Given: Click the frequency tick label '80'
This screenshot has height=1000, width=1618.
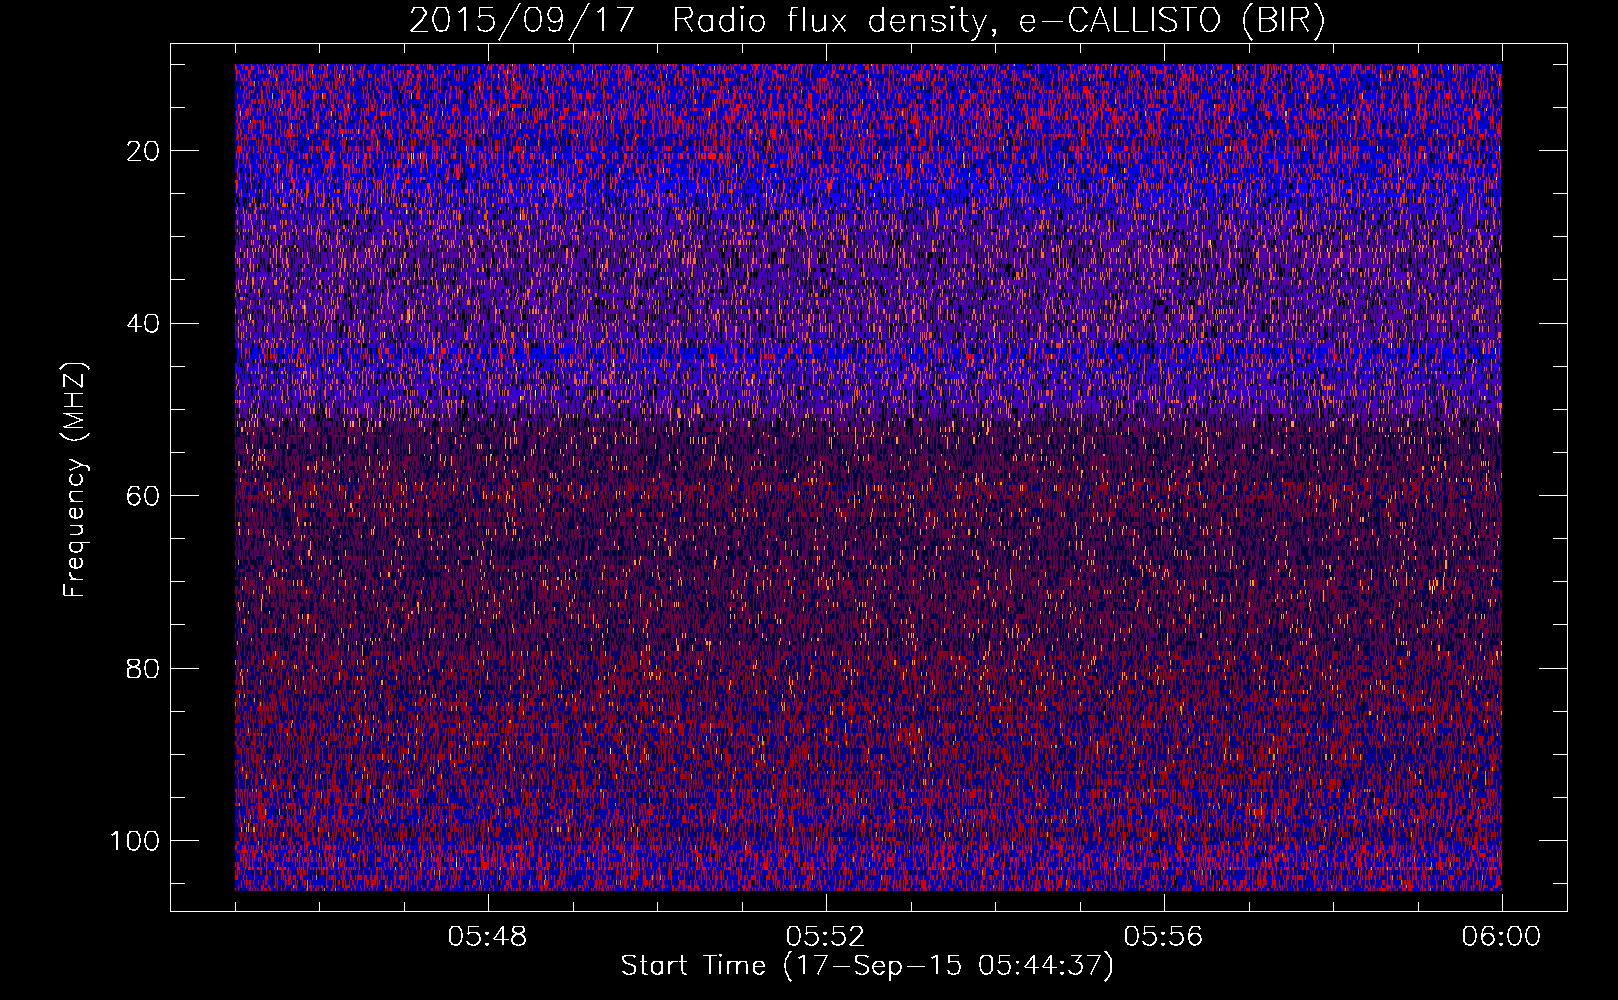Looking at the screenshot, I should (x=144, y=669).
